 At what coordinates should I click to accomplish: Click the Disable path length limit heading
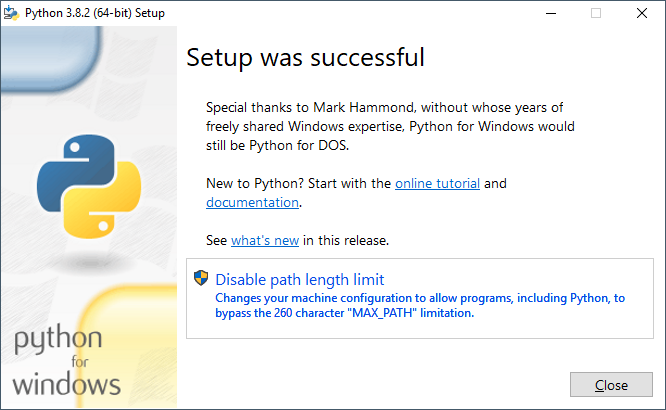coord(299,280)
